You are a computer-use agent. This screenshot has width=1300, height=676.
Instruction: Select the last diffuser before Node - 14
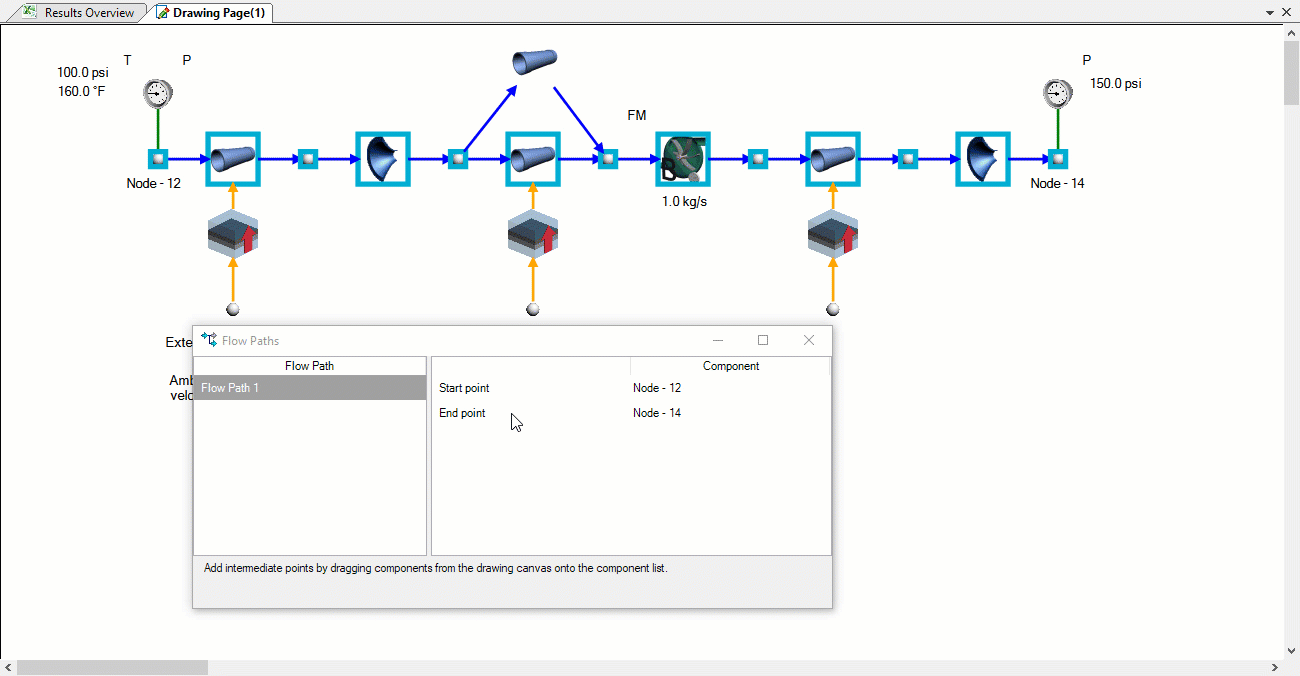click(x=983, y=159)
